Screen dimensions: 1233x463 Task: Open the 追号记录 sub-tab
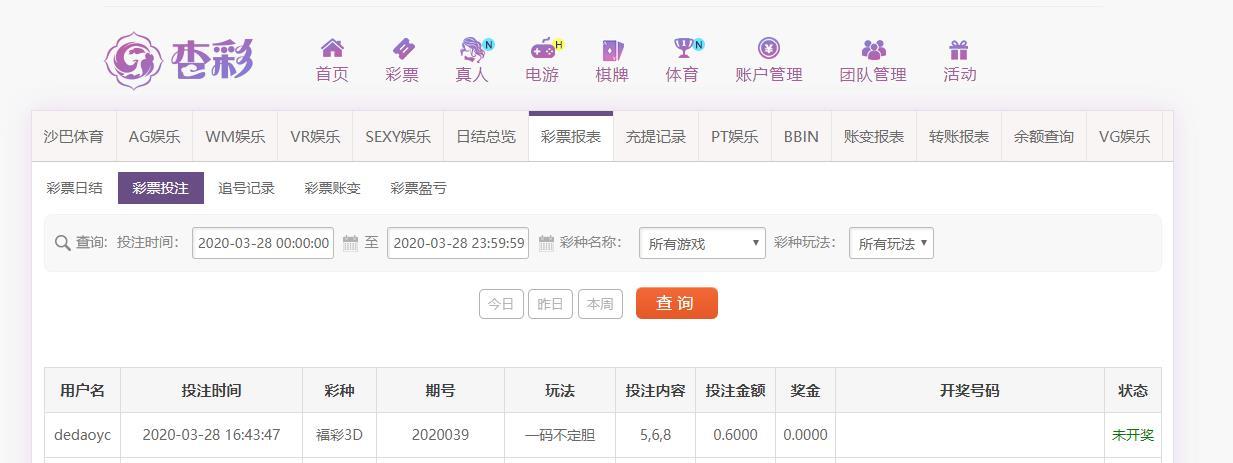(246, 188)
